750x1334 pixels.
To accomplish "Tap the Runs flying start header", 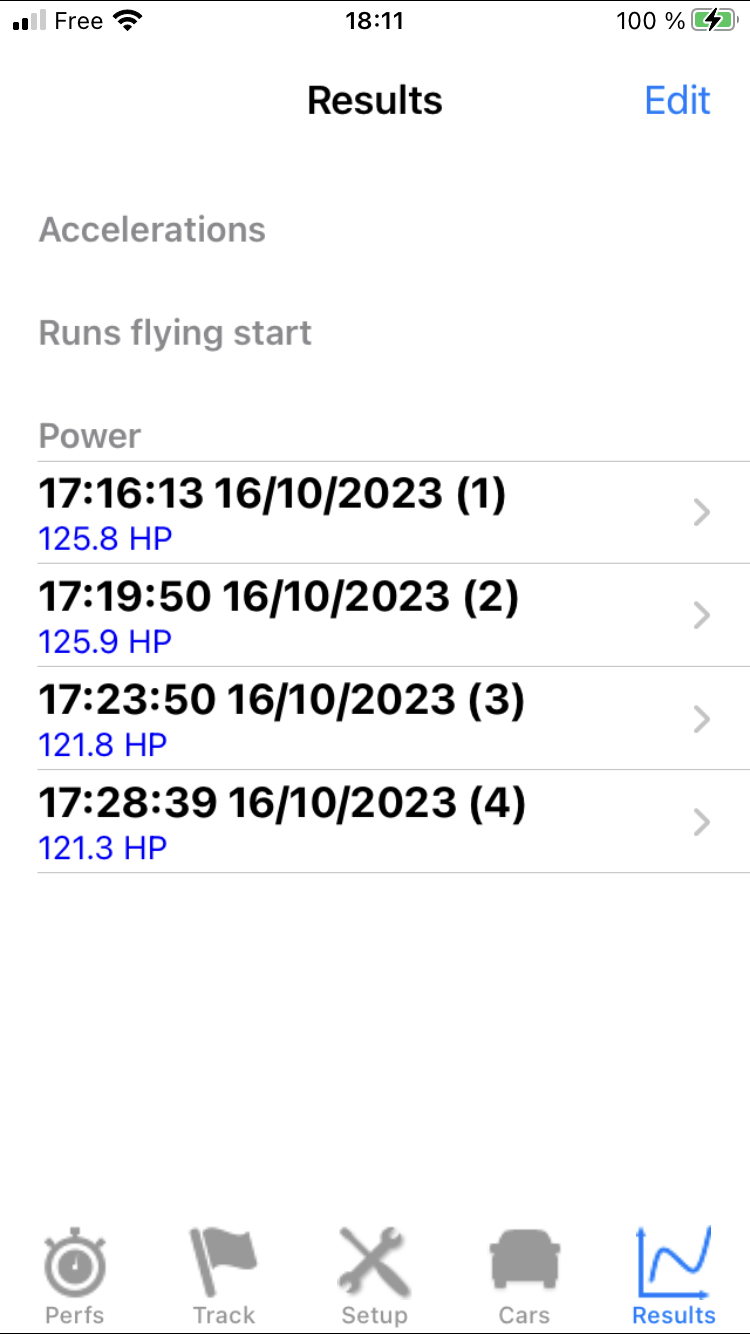I will click(175, 333).
